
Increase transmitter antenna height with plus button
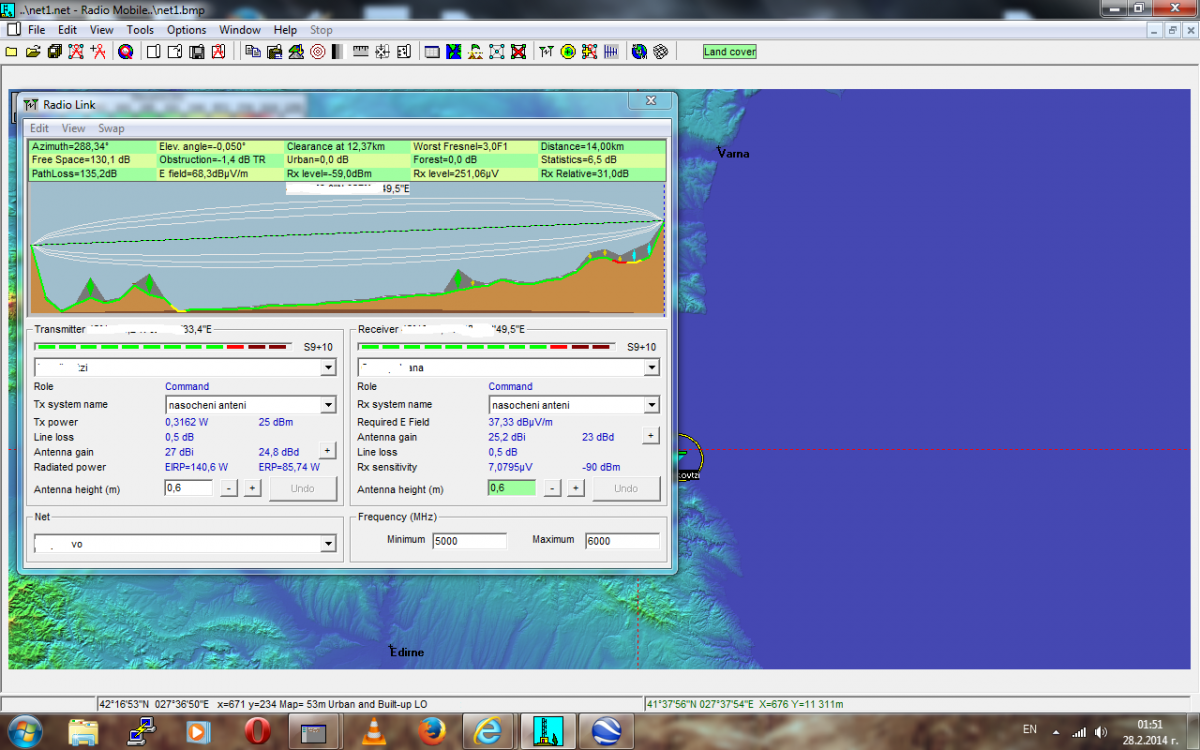coord(252,488)
